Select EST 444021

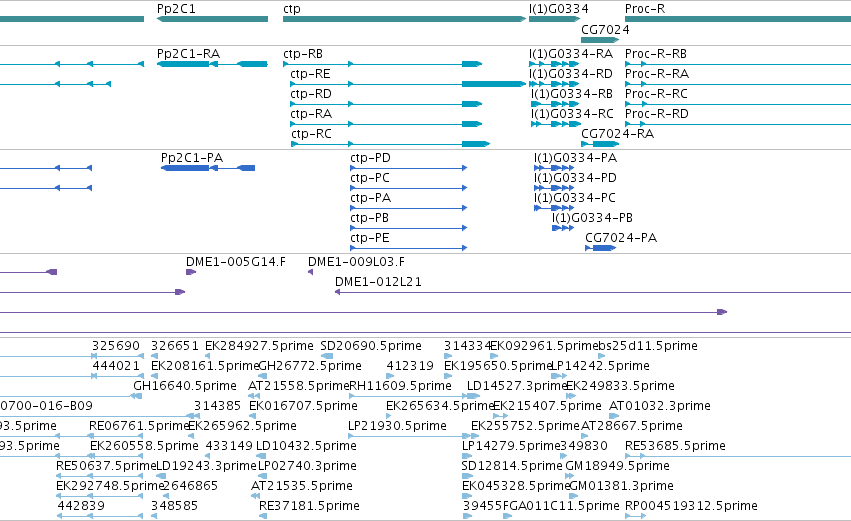tap(116, 366)
